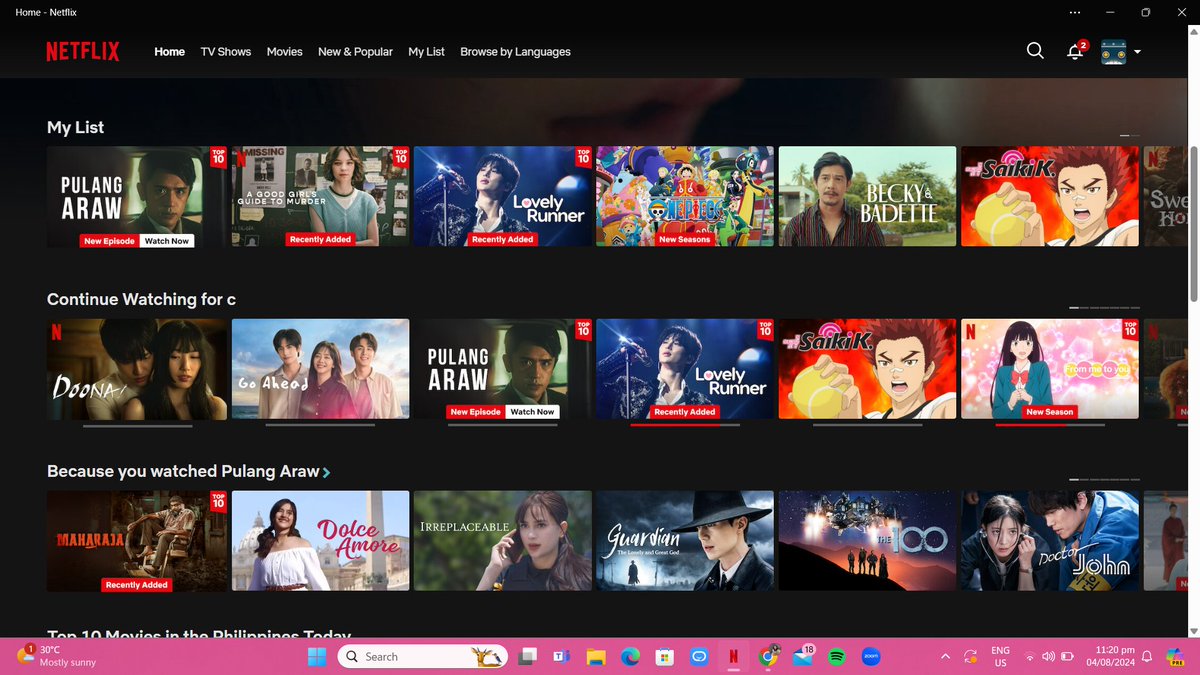Viewport: 1200px width, 675px height.
Task: Open the Maharaja thumbnail
Action: pos(137,541)
